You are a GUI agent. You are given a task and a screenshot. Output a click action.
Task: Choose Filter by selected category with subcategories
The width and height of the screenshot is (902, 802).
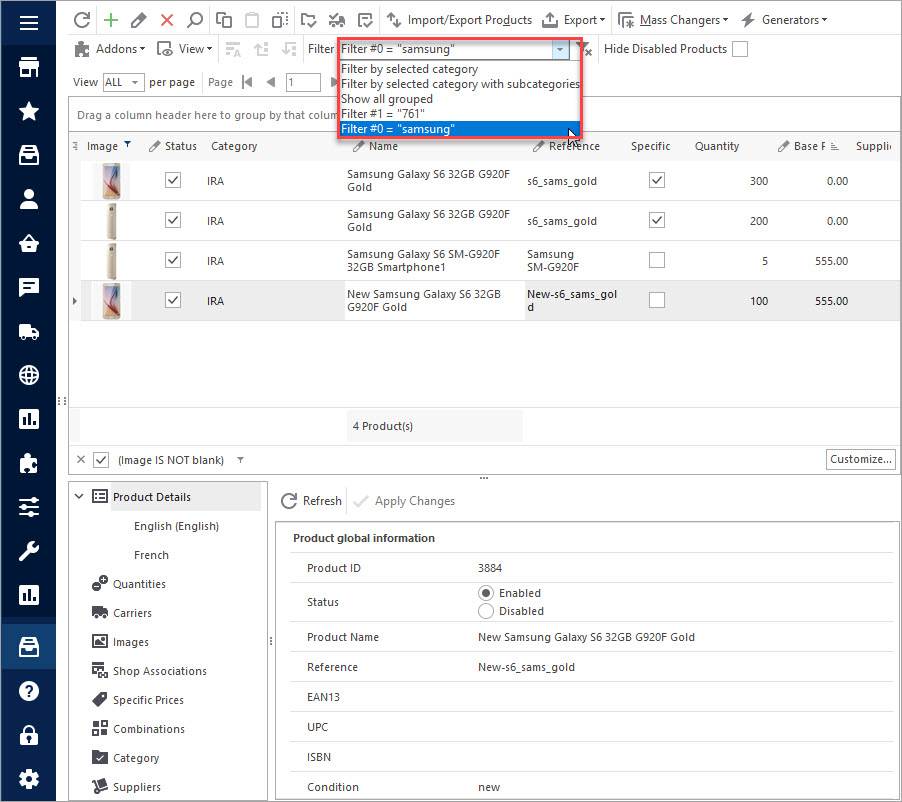click(x=460, y=84)
